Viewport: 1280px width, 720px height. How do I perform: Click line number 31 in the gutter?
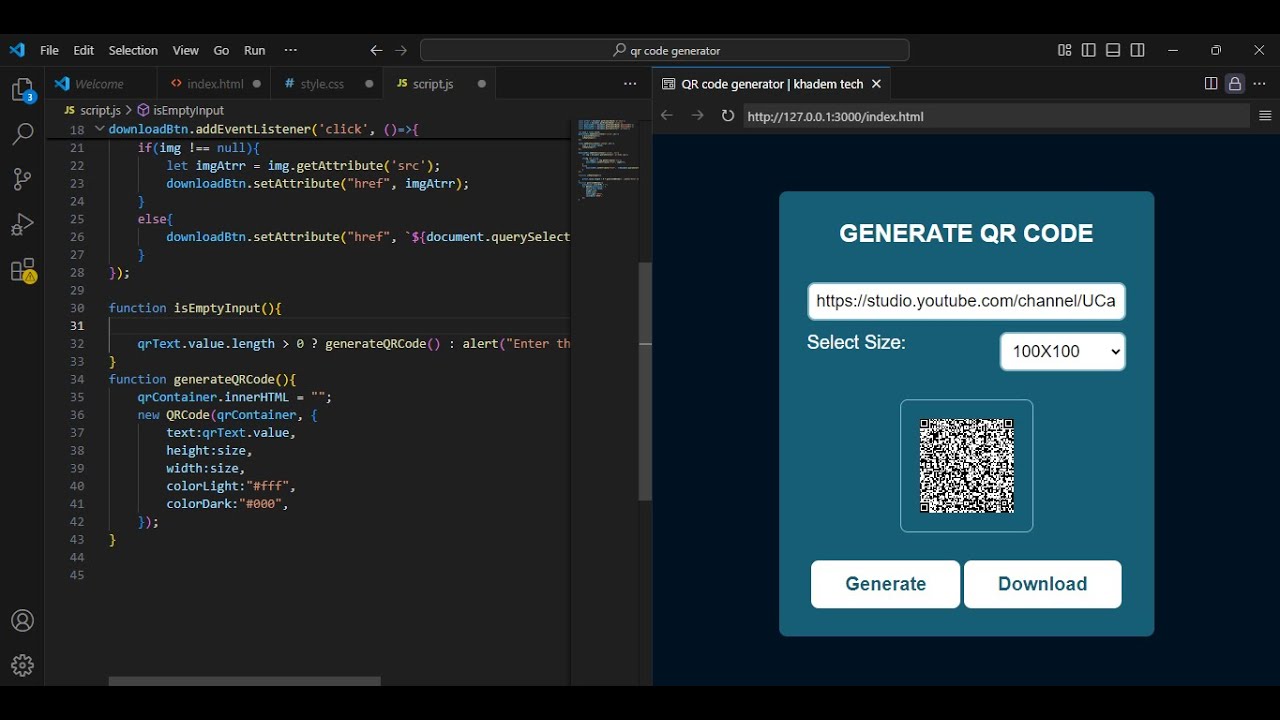(x=77, y=326)
